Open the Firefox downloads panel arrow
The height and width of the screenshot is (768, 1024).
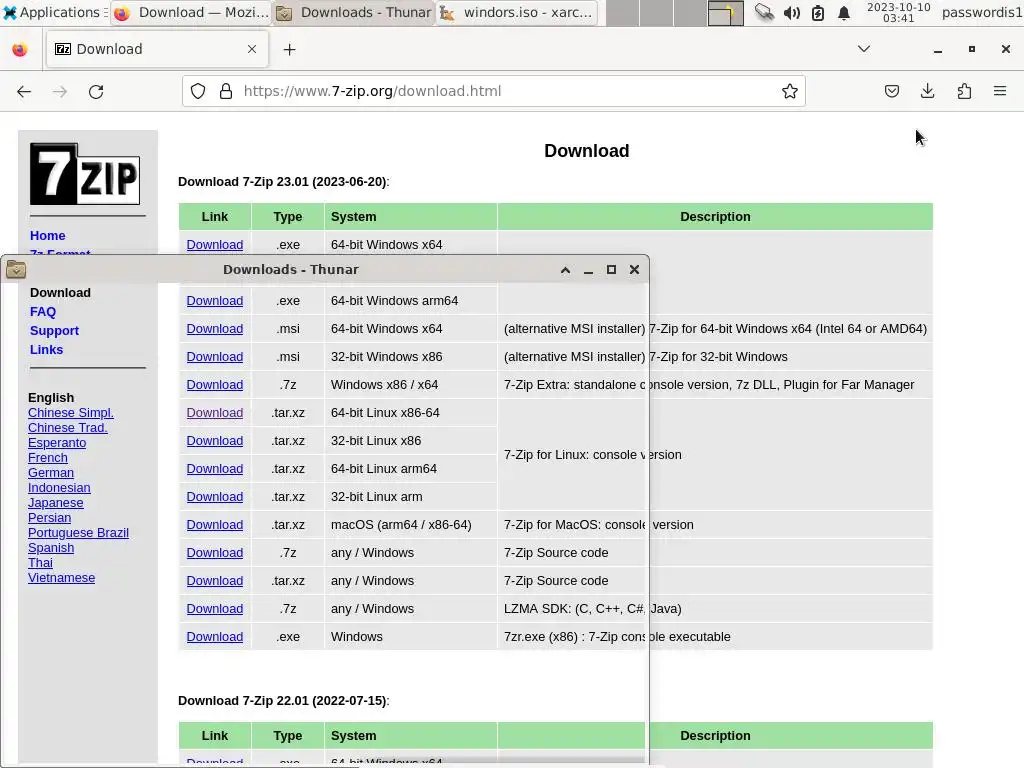coord(927,91)
